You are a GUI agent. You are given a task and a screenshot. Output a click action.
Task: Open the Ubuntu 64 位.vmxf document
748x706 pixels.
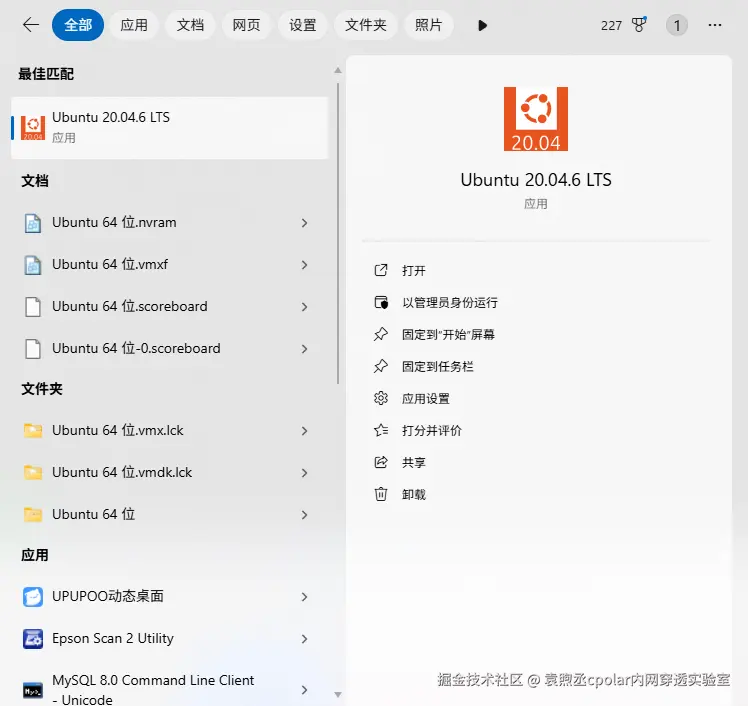169,265
